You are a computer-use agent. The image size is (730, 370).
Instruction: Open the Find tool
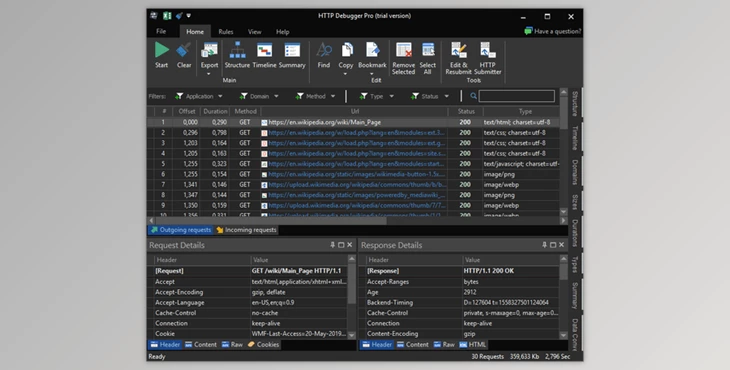(324, 55)
